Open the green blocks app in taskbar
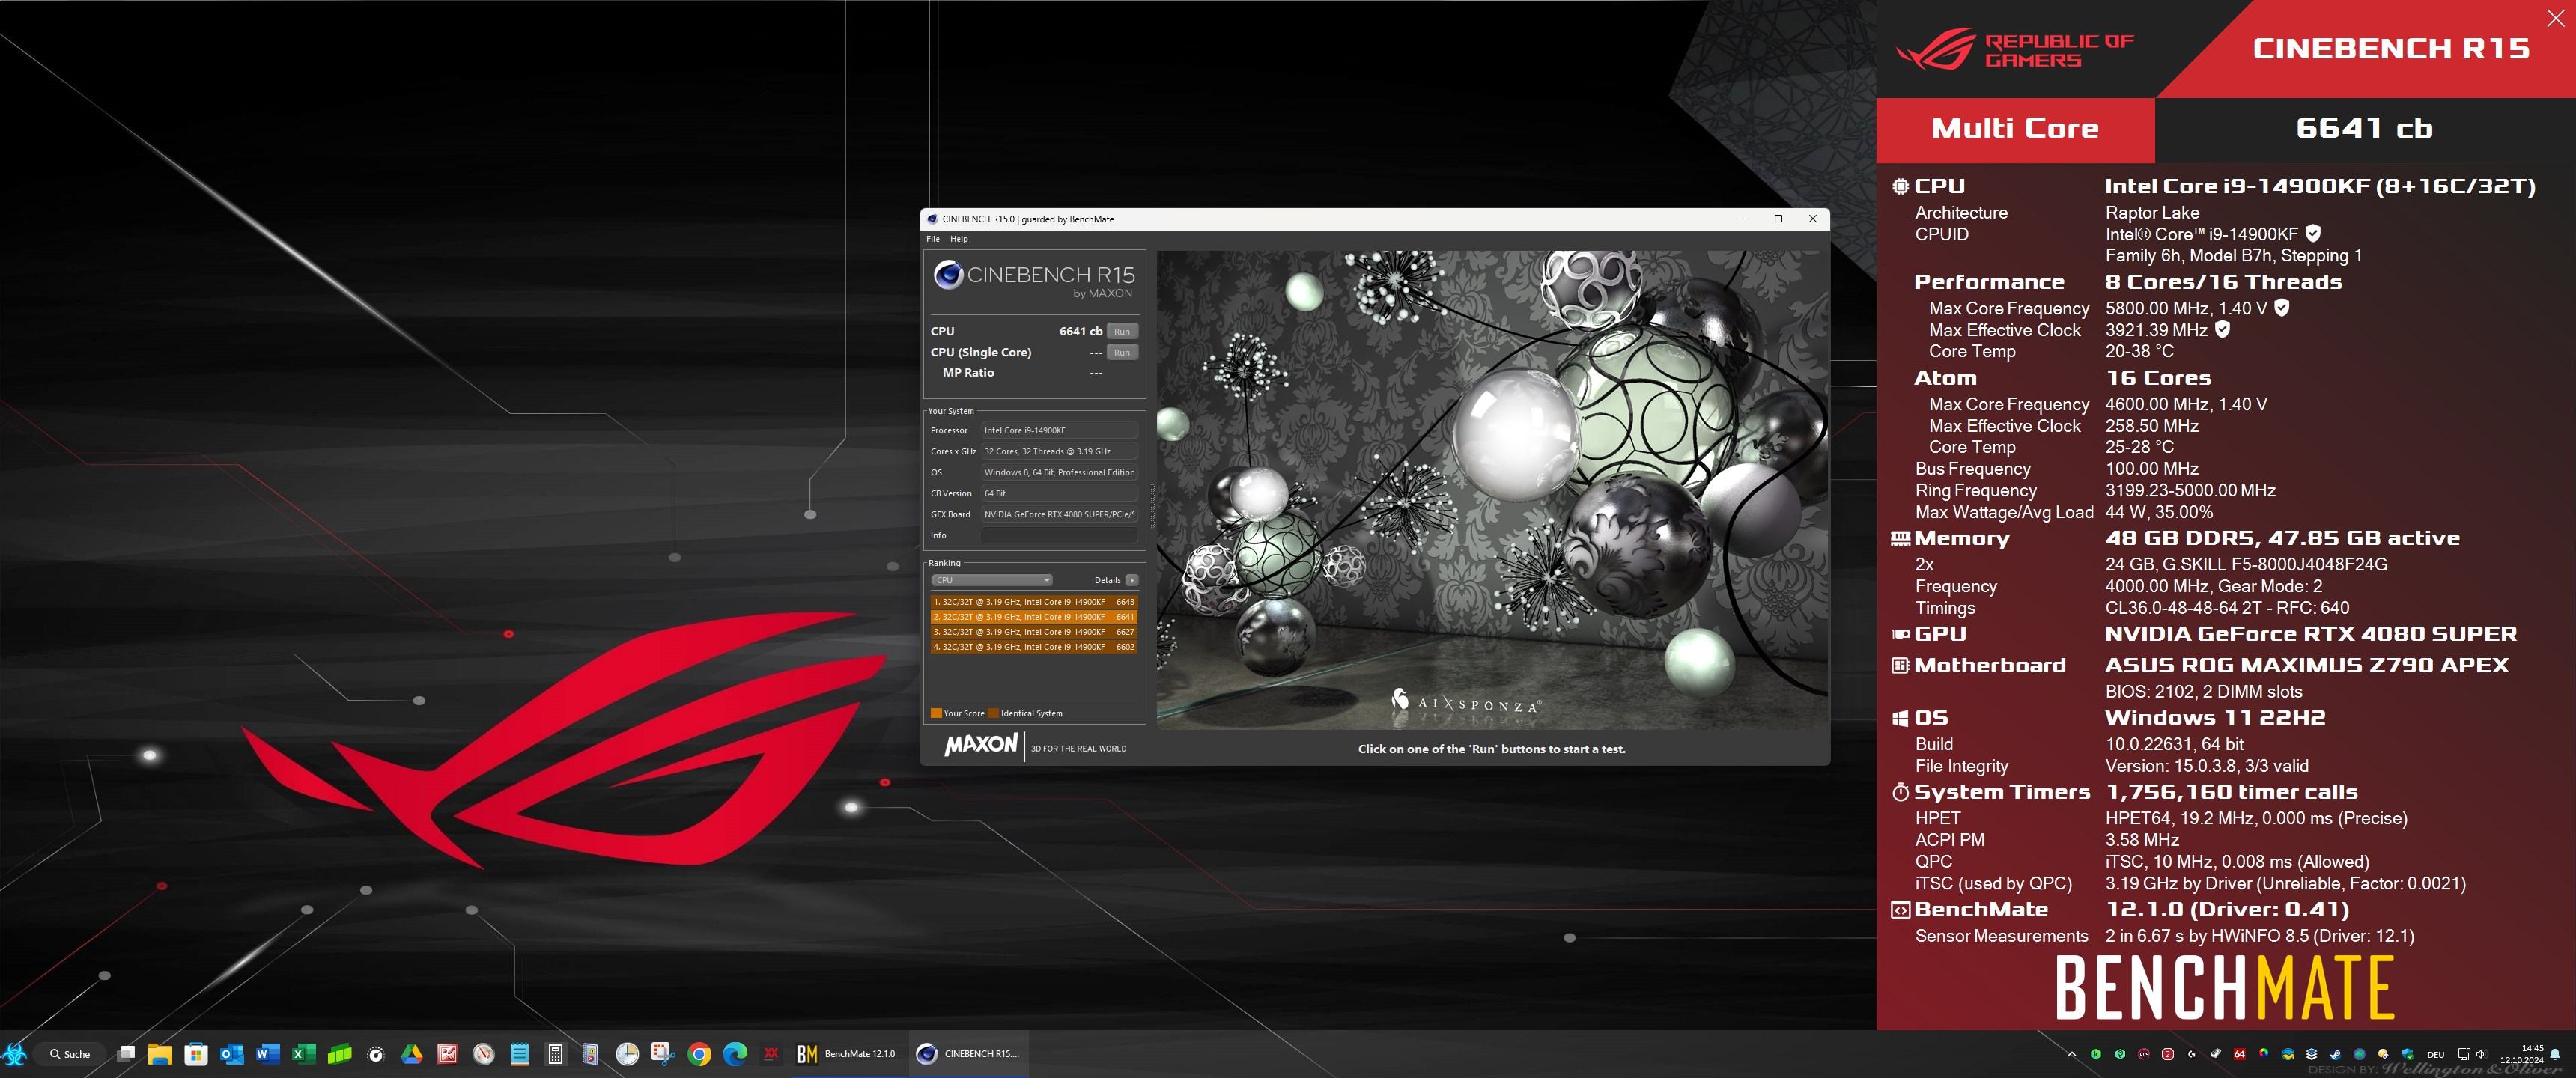The width and height of the screenshot is (2576, 1078). [x=340, y=1053]
